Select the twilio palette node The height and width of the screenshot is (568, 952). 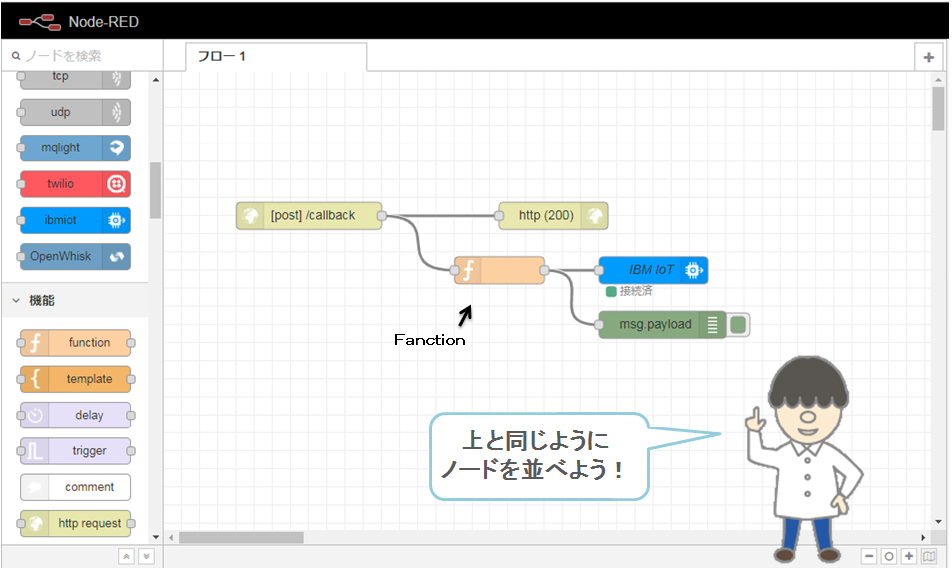point(75,184)
